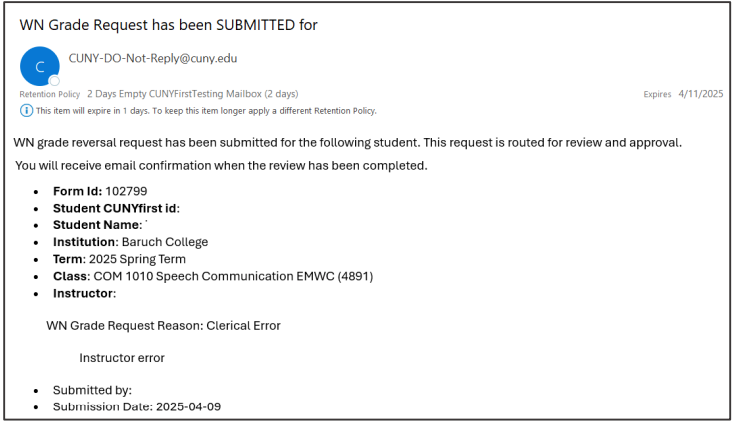The image size is (738, 431).
Task: Click the Student Name line
Action: 98,225
